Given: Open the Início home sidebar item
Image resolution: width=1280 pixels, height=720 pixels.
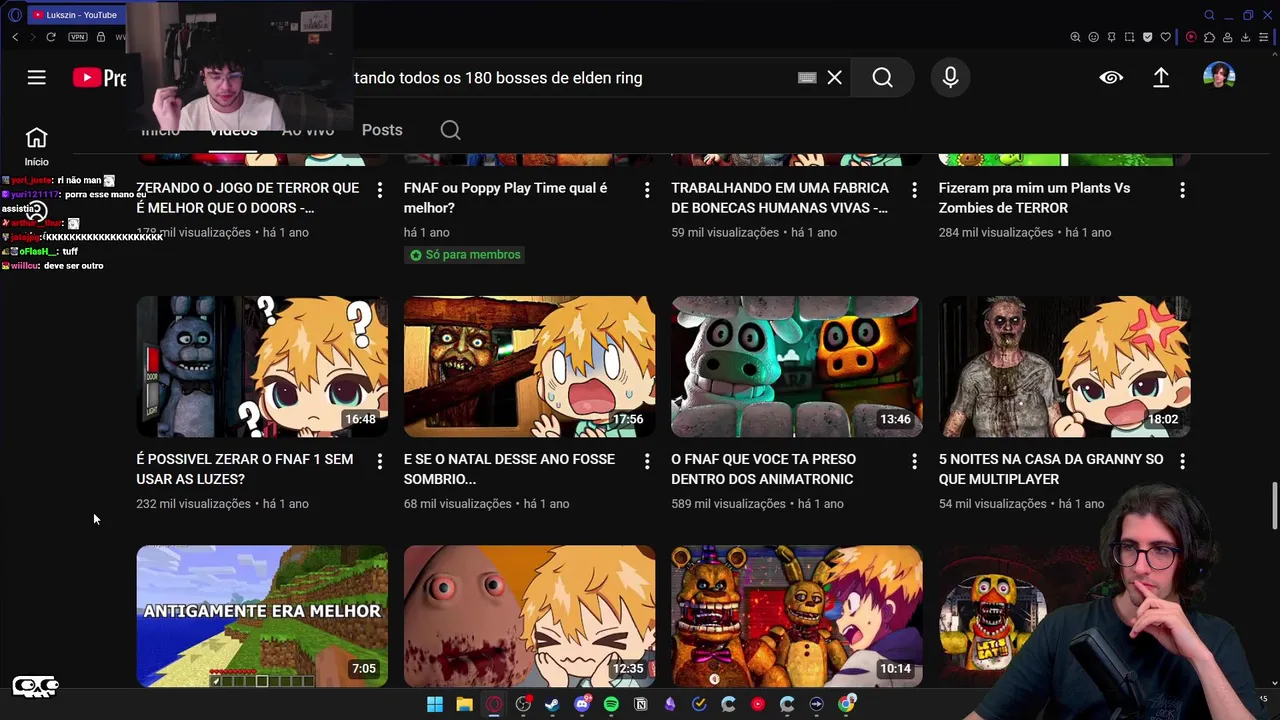Looking at the screenshot, I should [x=36, y=146].
